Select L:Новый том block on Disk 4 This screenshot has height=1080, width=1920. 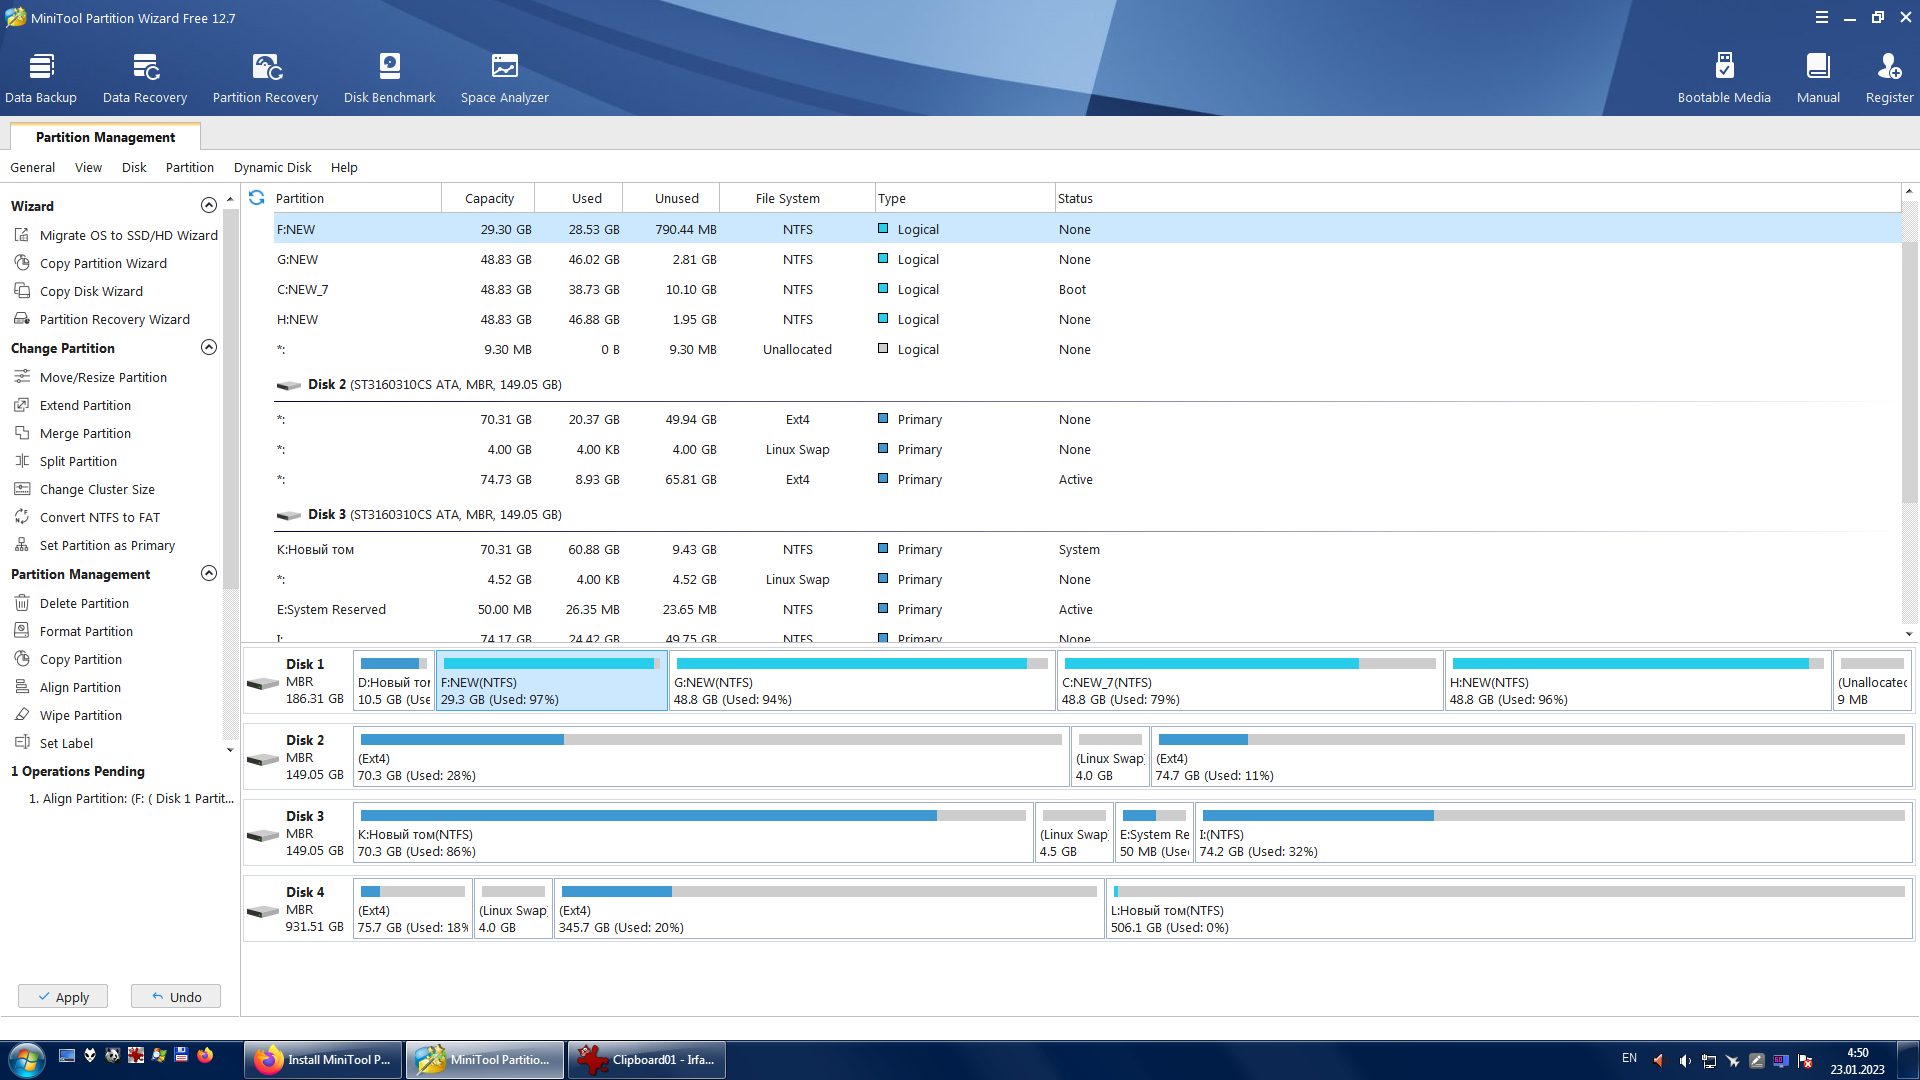tap(1509, 908)
